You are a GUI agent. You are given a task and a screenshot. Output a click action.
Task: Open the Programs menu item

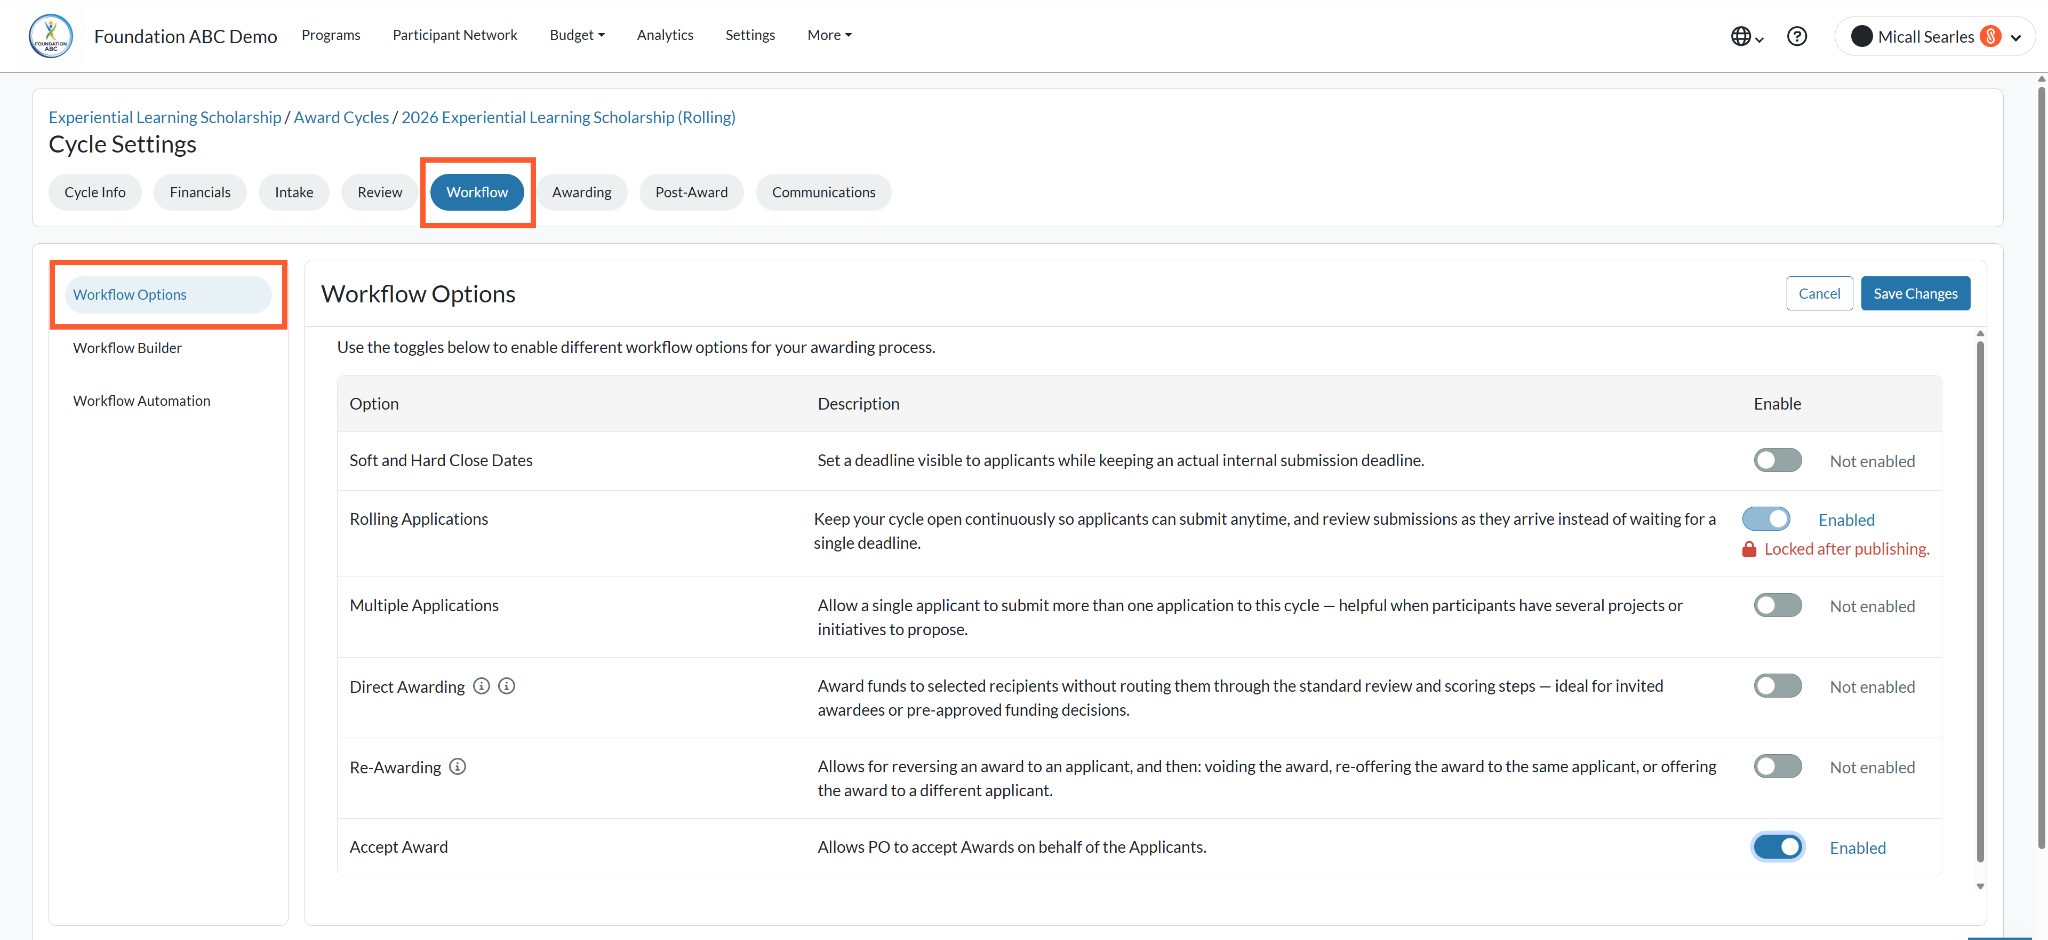(331, 35)
